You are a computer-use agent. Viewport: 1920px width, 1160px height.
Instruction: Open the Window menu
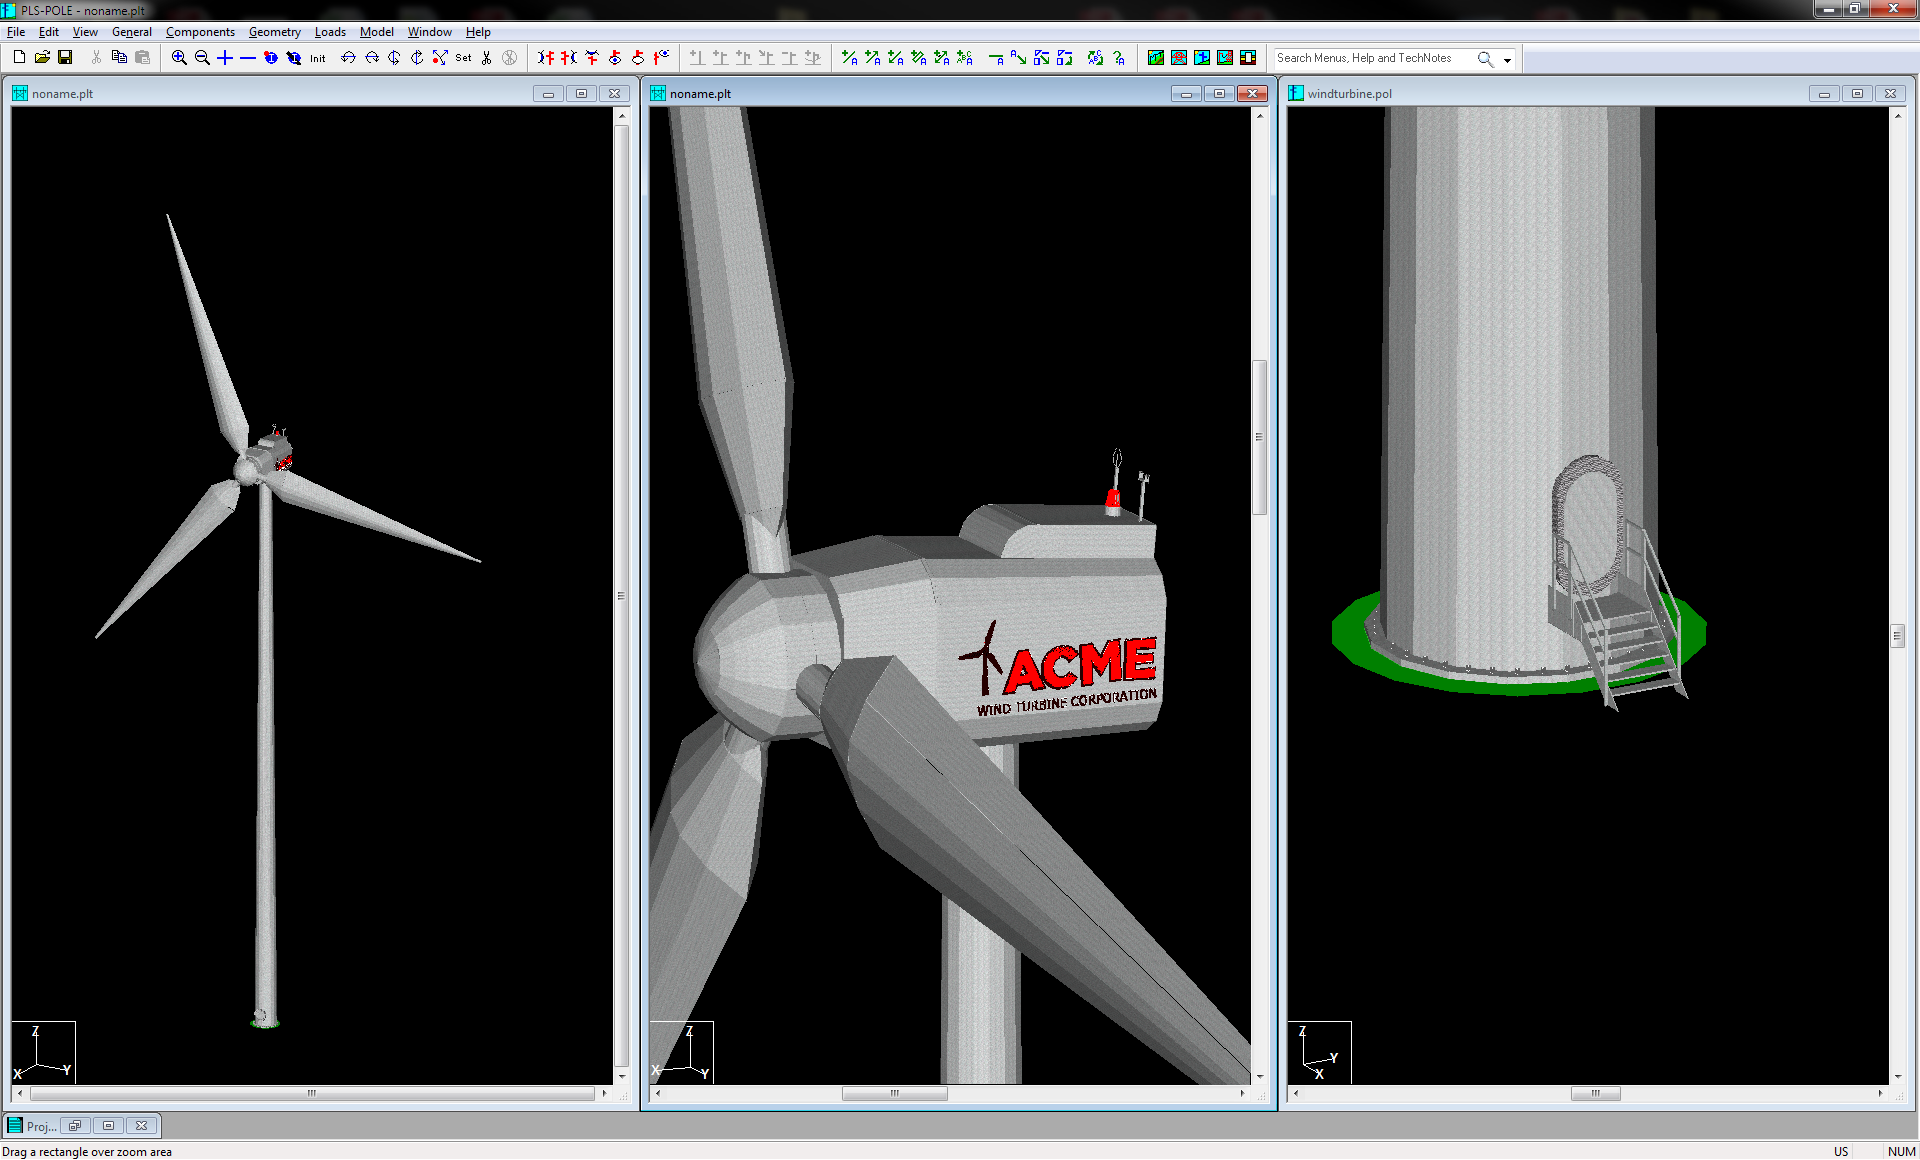430,32
